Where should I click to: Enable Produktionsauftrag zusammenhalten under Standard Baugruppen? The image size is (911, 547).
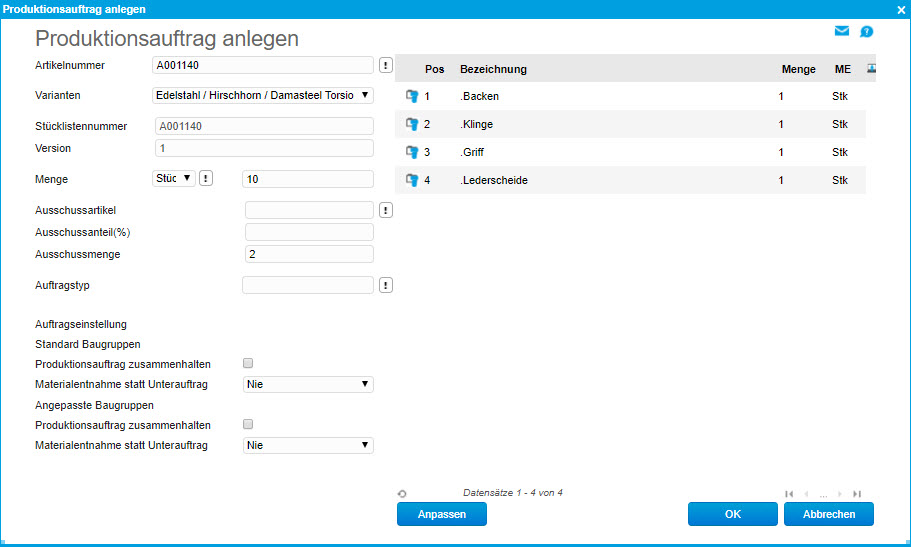coord(248,364)
